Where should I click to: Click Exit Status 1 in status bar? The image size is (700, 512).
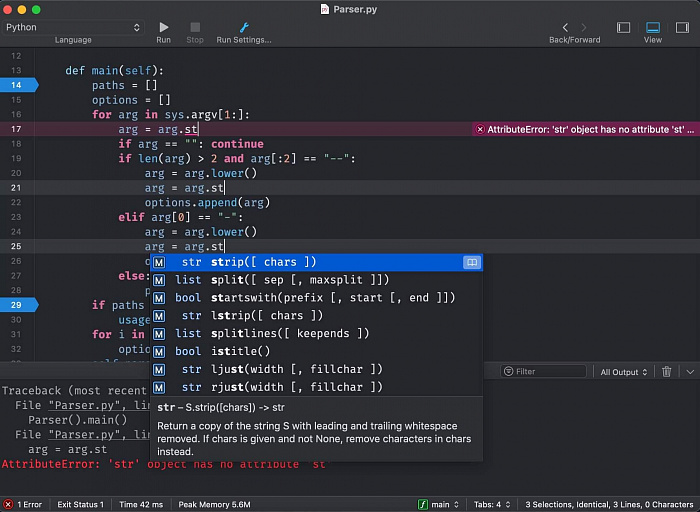[80, 504]
